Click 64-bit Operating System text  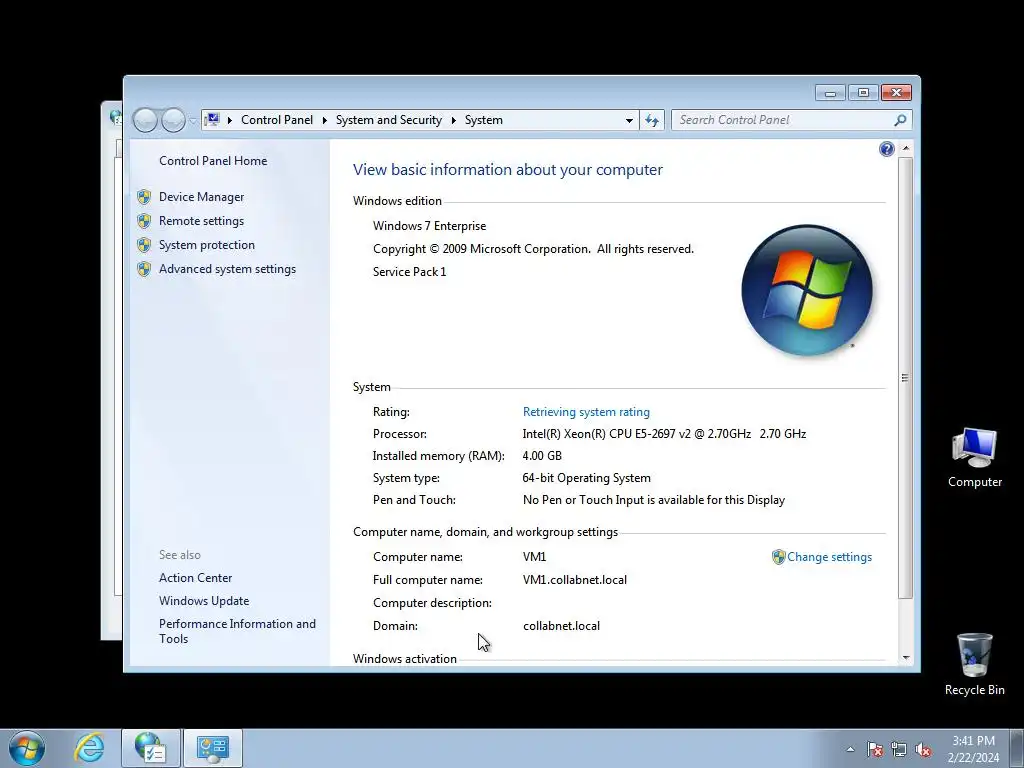[586, 478]
